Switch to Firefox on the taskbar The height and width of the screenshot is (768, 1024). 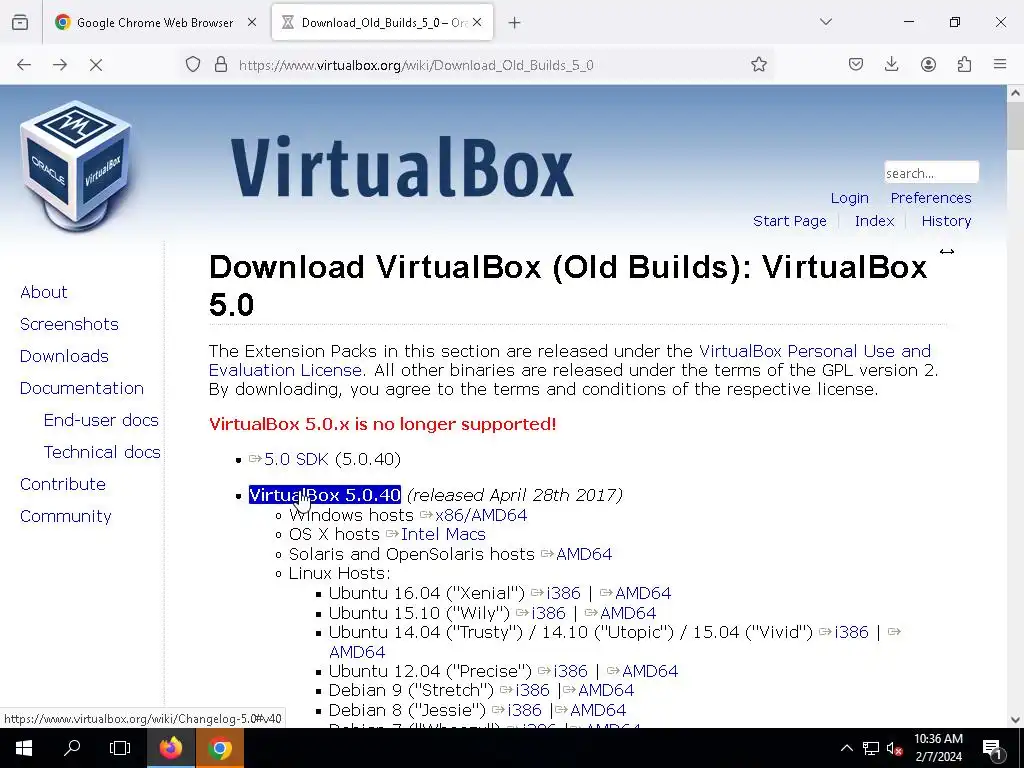(170, 748)
